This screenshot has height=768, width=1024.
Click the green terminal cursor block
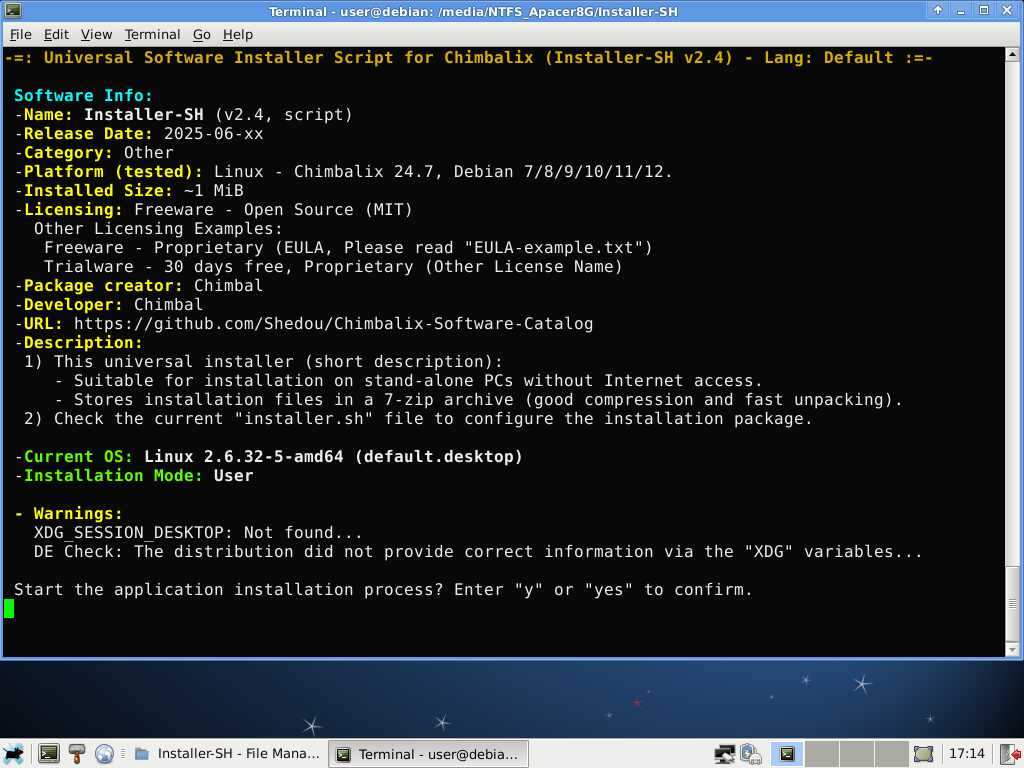[x=9, y=609]
